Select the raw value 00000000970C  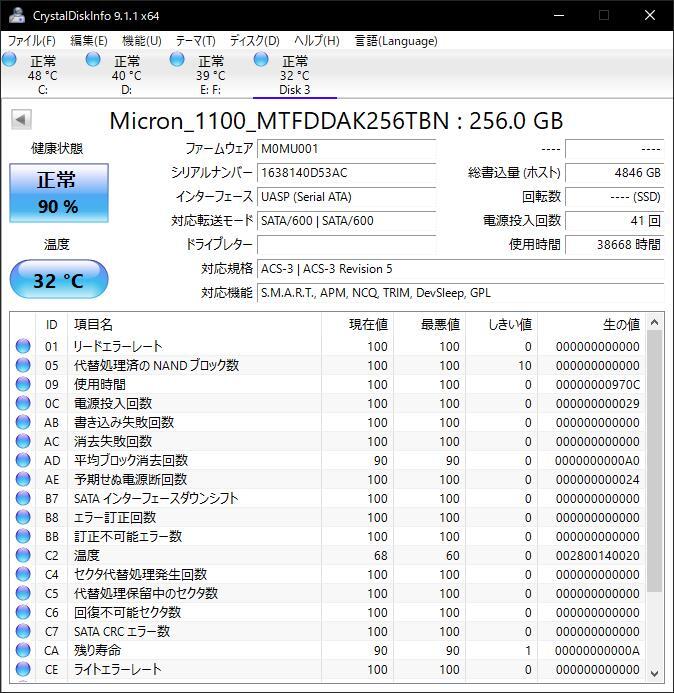(598, 385)
